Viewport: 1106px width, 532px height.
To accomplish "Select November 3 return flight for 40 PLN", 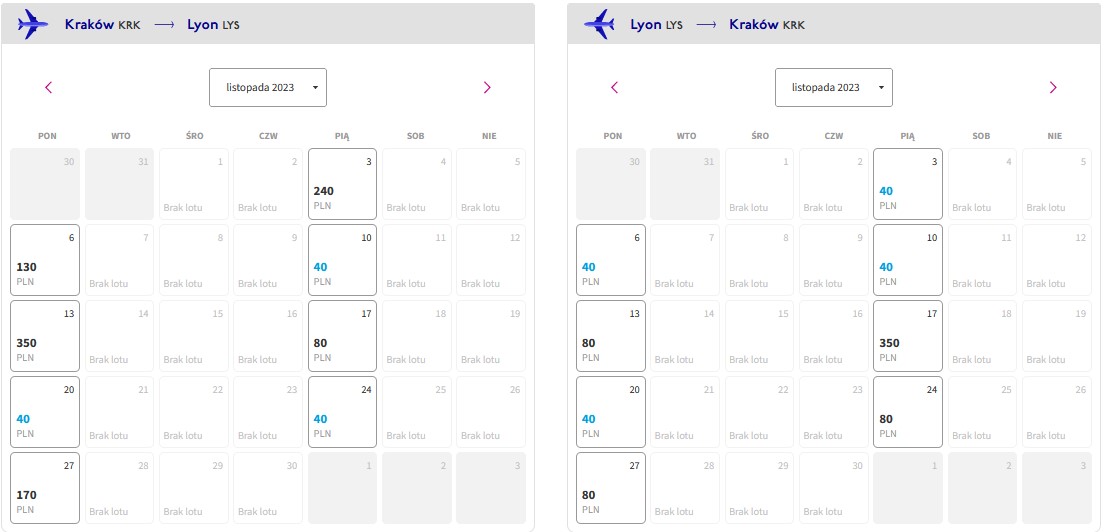I will point(908,183).
